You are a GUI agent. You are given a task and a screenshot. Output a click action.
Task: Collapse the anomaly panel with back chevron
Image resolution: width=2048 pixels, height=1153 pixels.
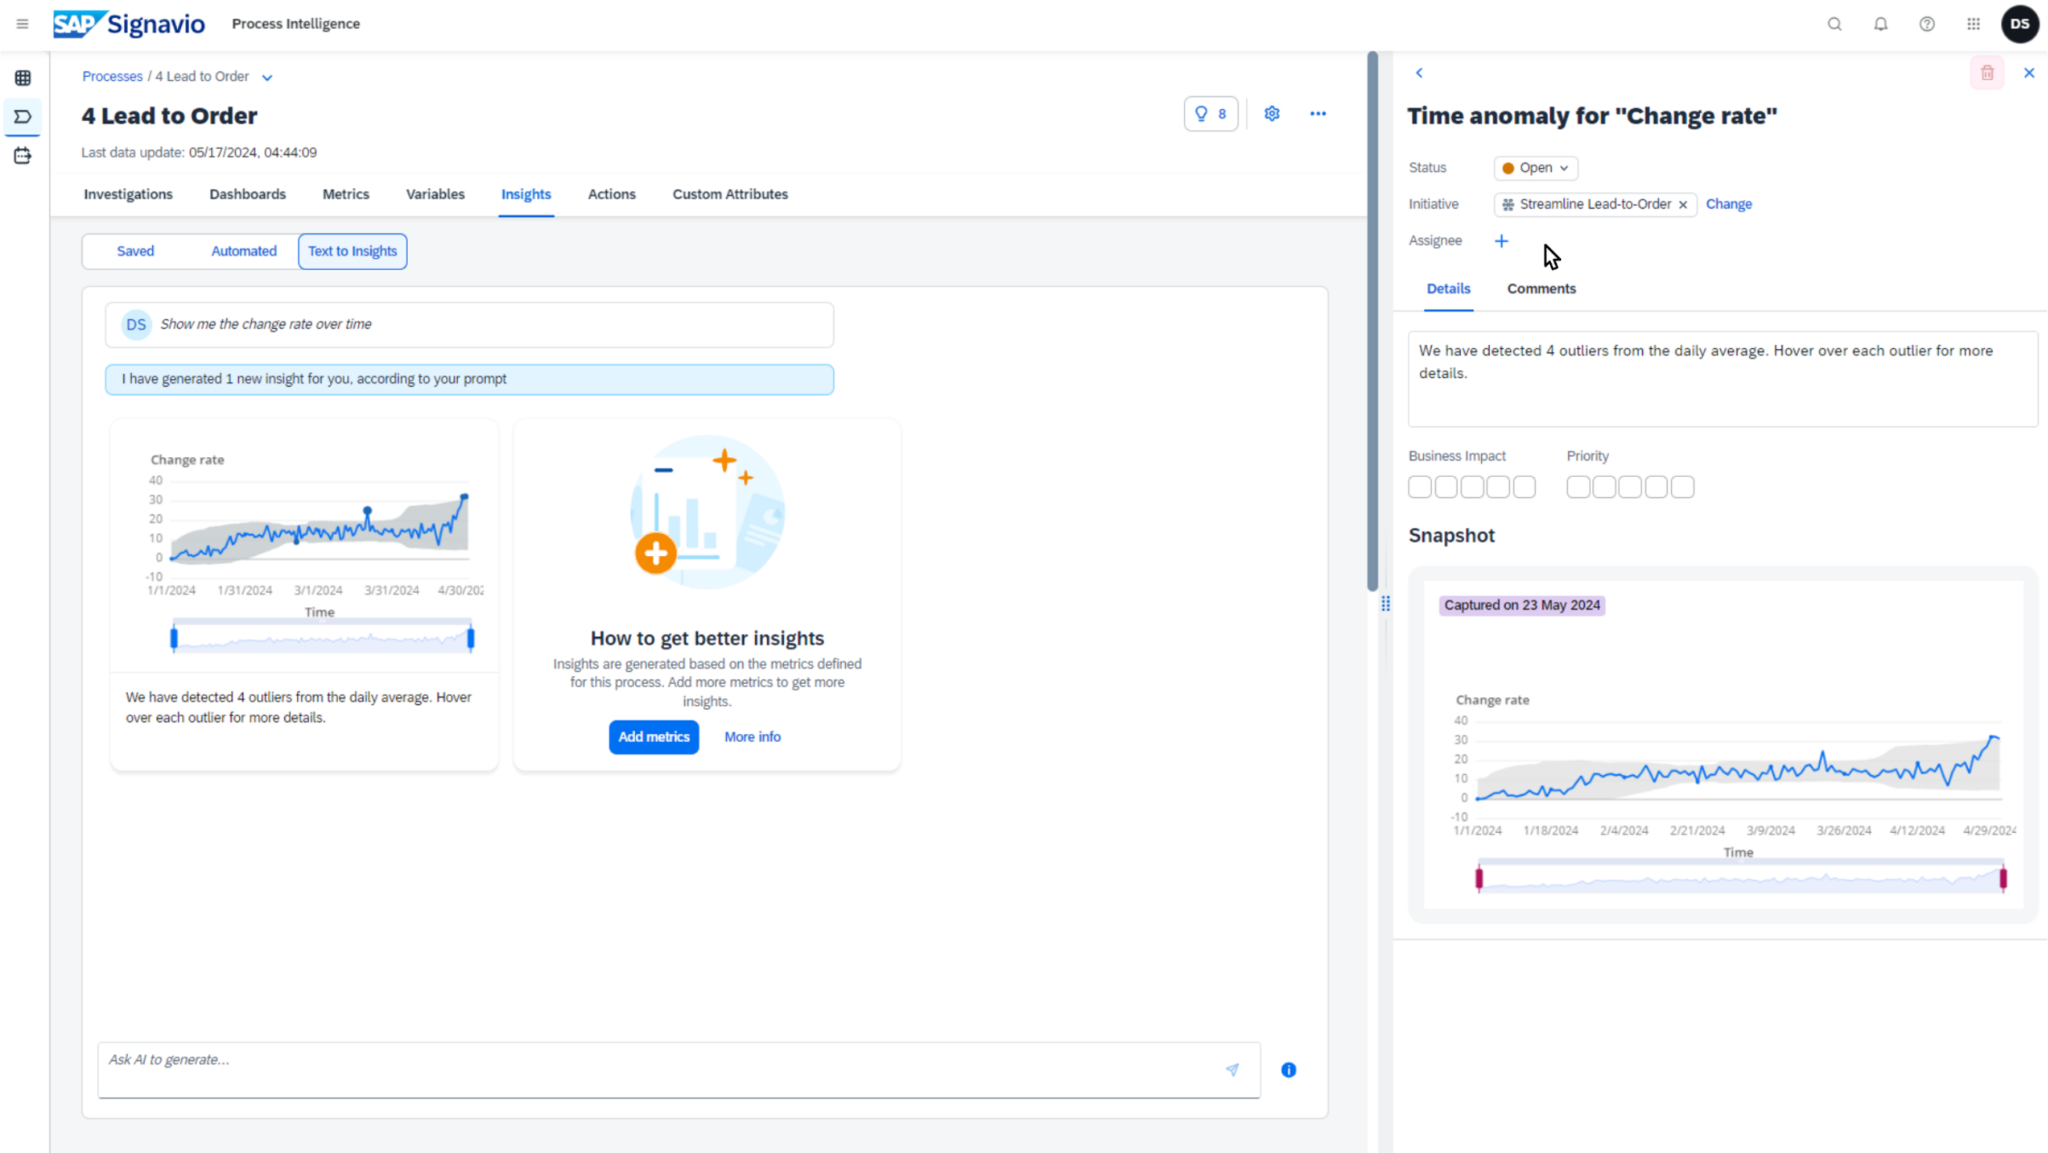pyautogui.click(x=1418, y=72)
